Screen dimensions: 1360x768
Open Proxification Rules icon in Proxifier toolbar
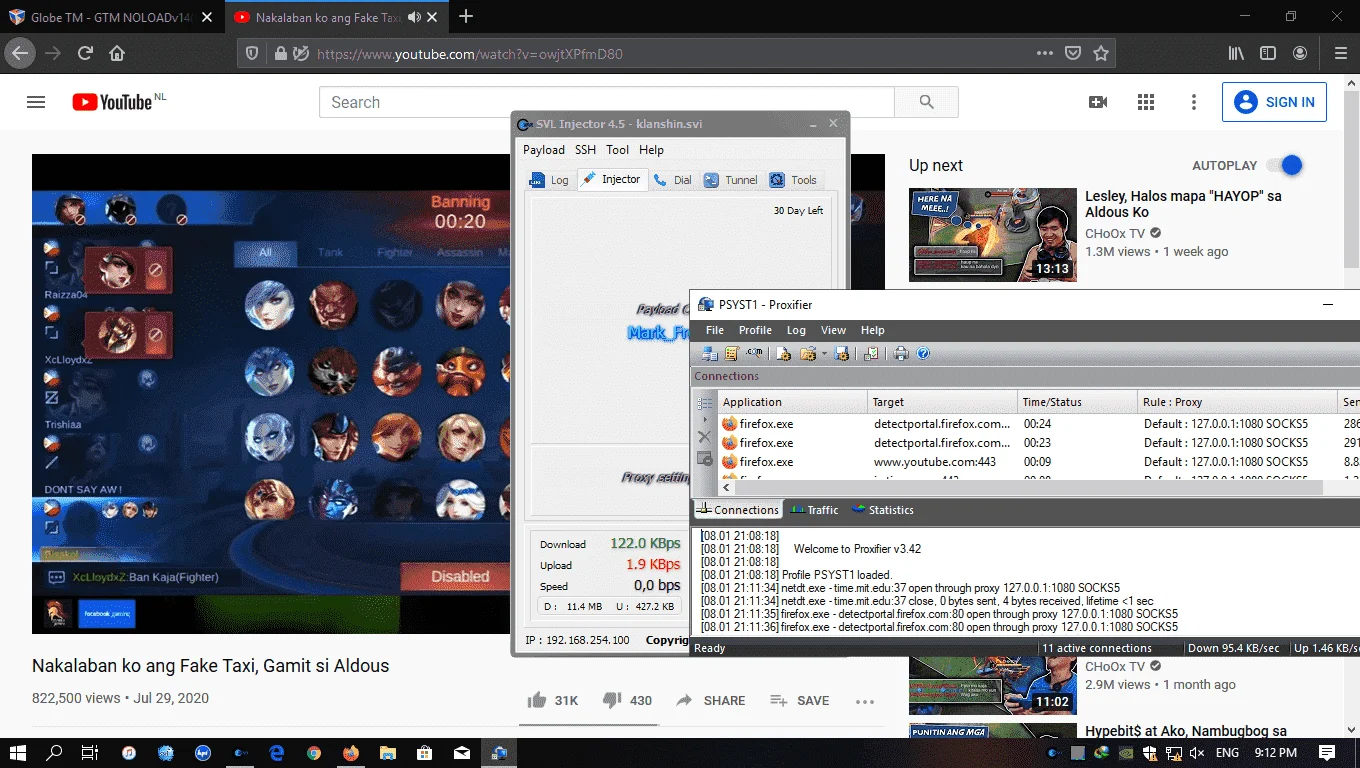(732, 353)
